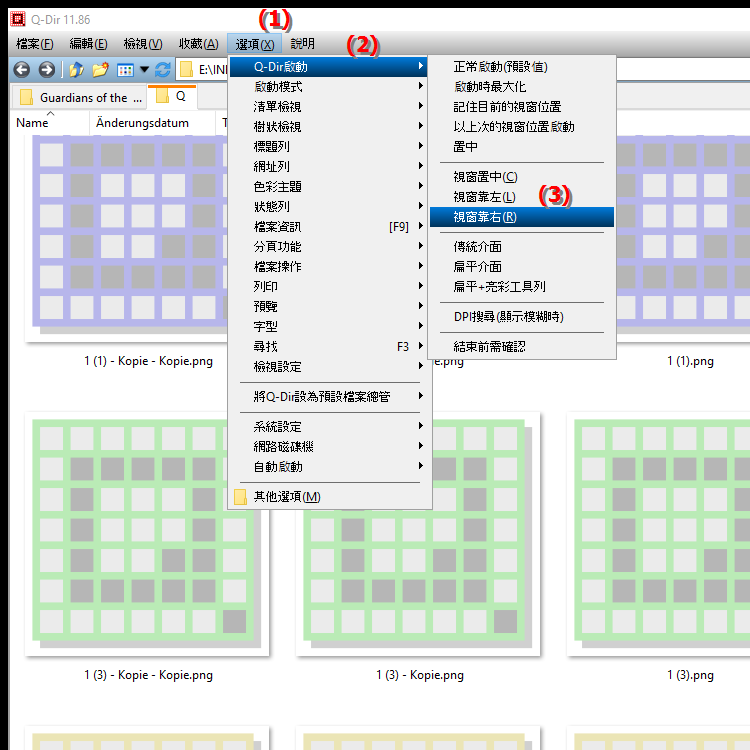Expand the Q-Dir啟動 submenu
750x750 pixels.
pos(329,66)
